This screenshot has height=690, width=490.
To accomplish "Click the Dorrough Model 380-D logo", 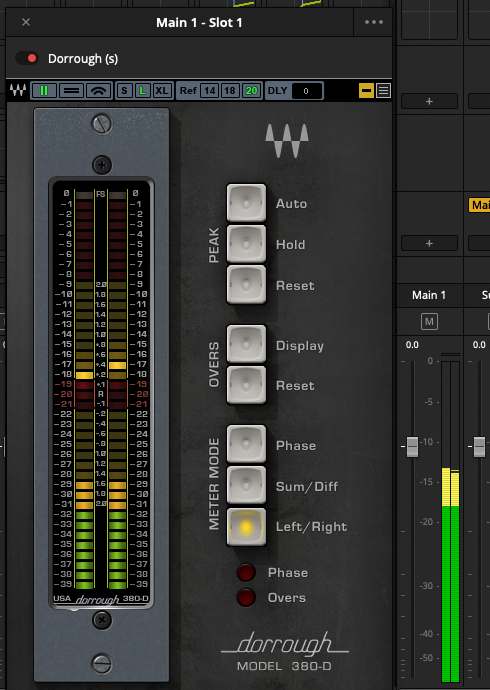I will [285, 651].
